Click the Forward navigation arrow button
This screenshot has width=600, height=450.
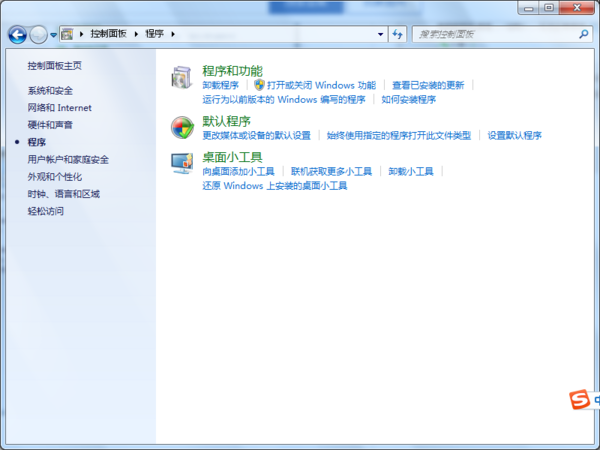point(38,34)
